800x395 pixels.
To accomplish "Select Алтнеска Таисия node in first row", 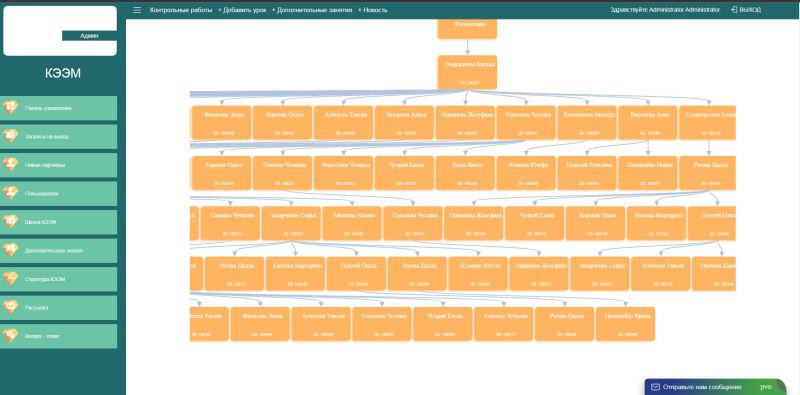I will [343, 122].
